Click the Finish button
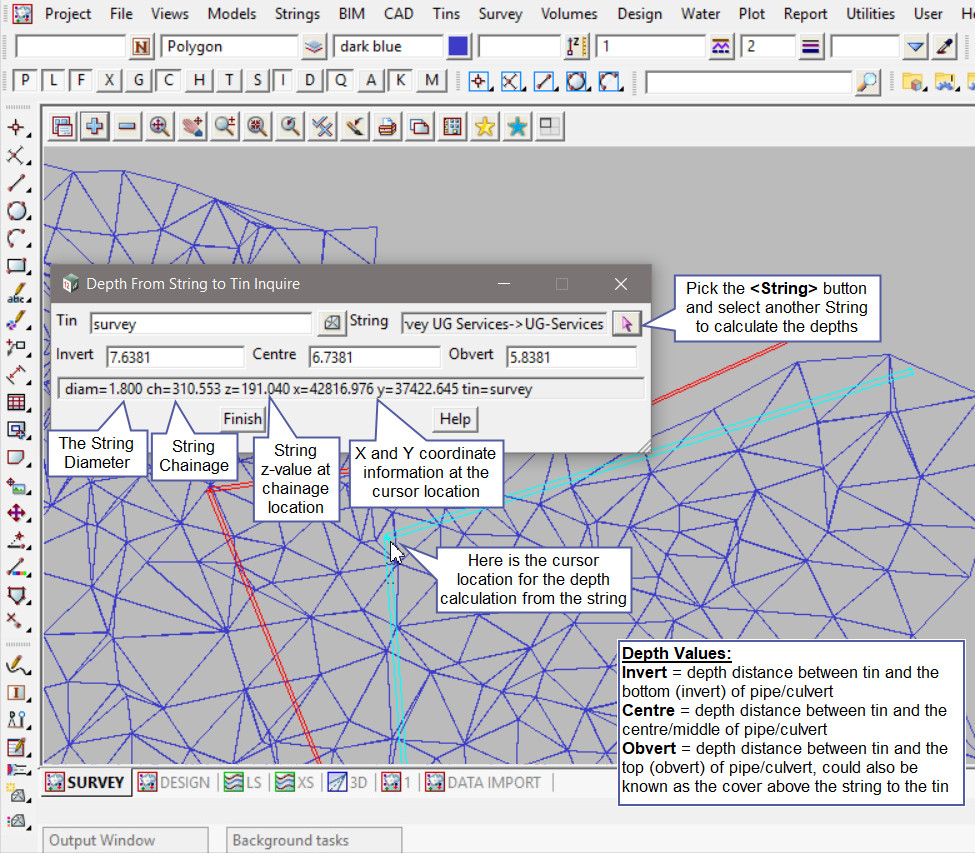 tap(241, 419)
